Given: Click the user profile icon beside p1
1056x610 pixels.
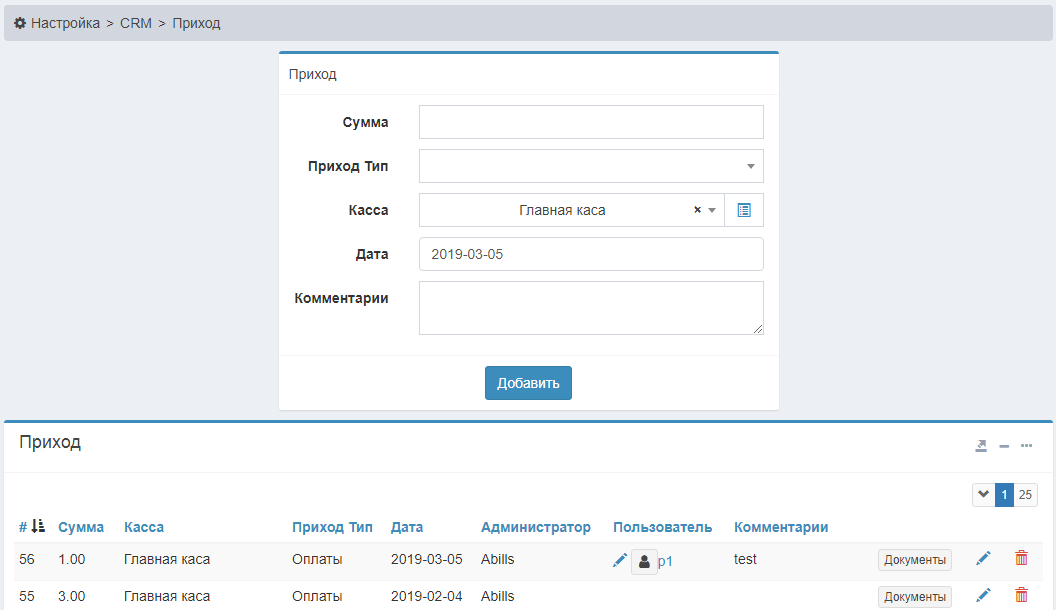Looking at the screenshot, I should (644, 561).
